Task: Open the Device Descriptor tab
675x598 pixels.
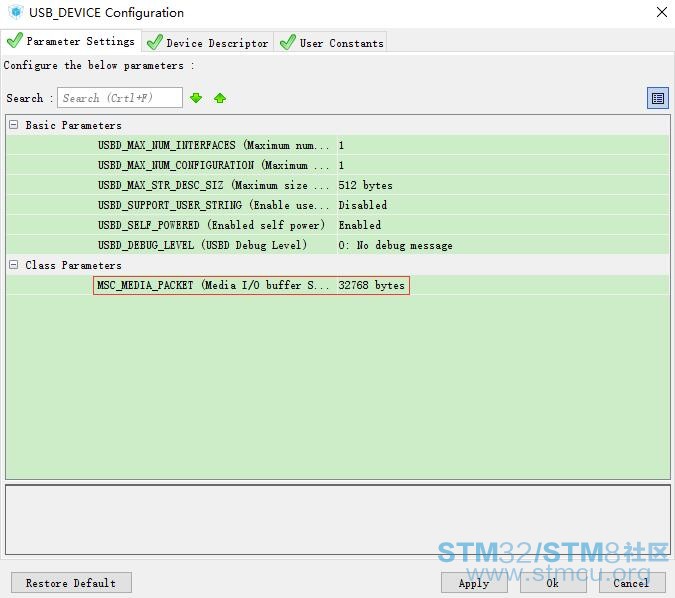Action: pyautogui.click(x=208, y=43)
